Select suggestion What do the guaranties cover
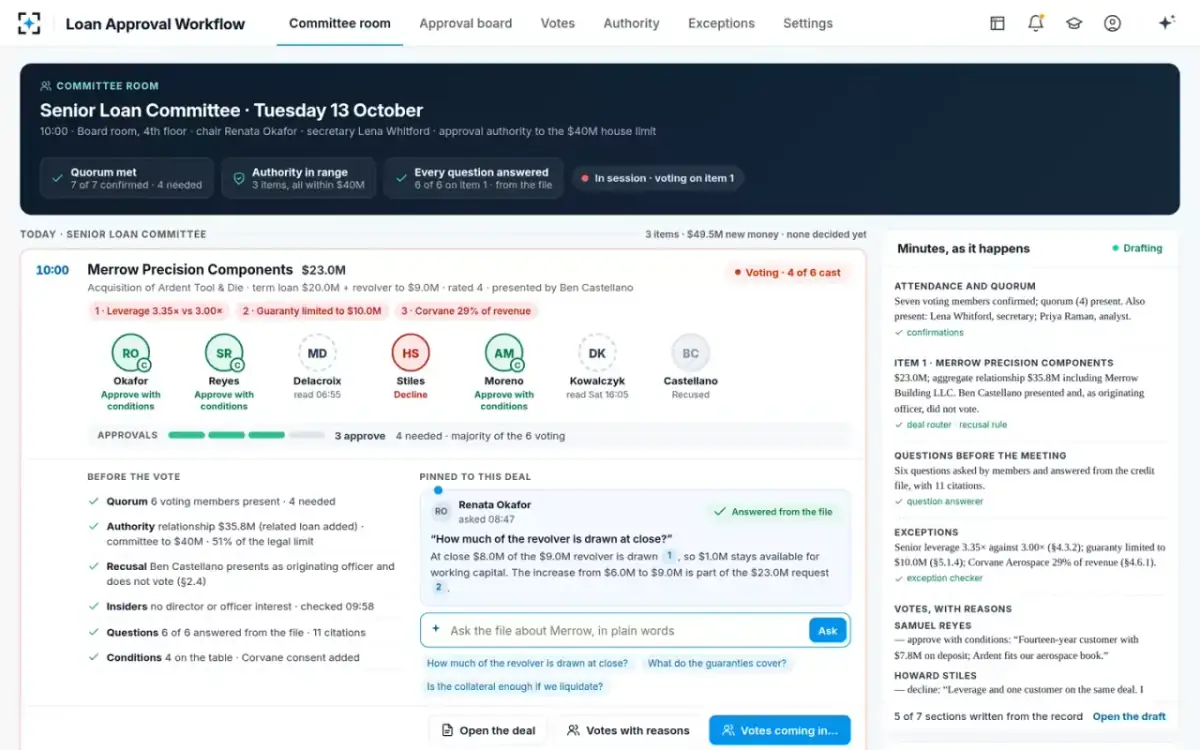The height and width of the screenshot is (750, 1200). coord(716,663)
